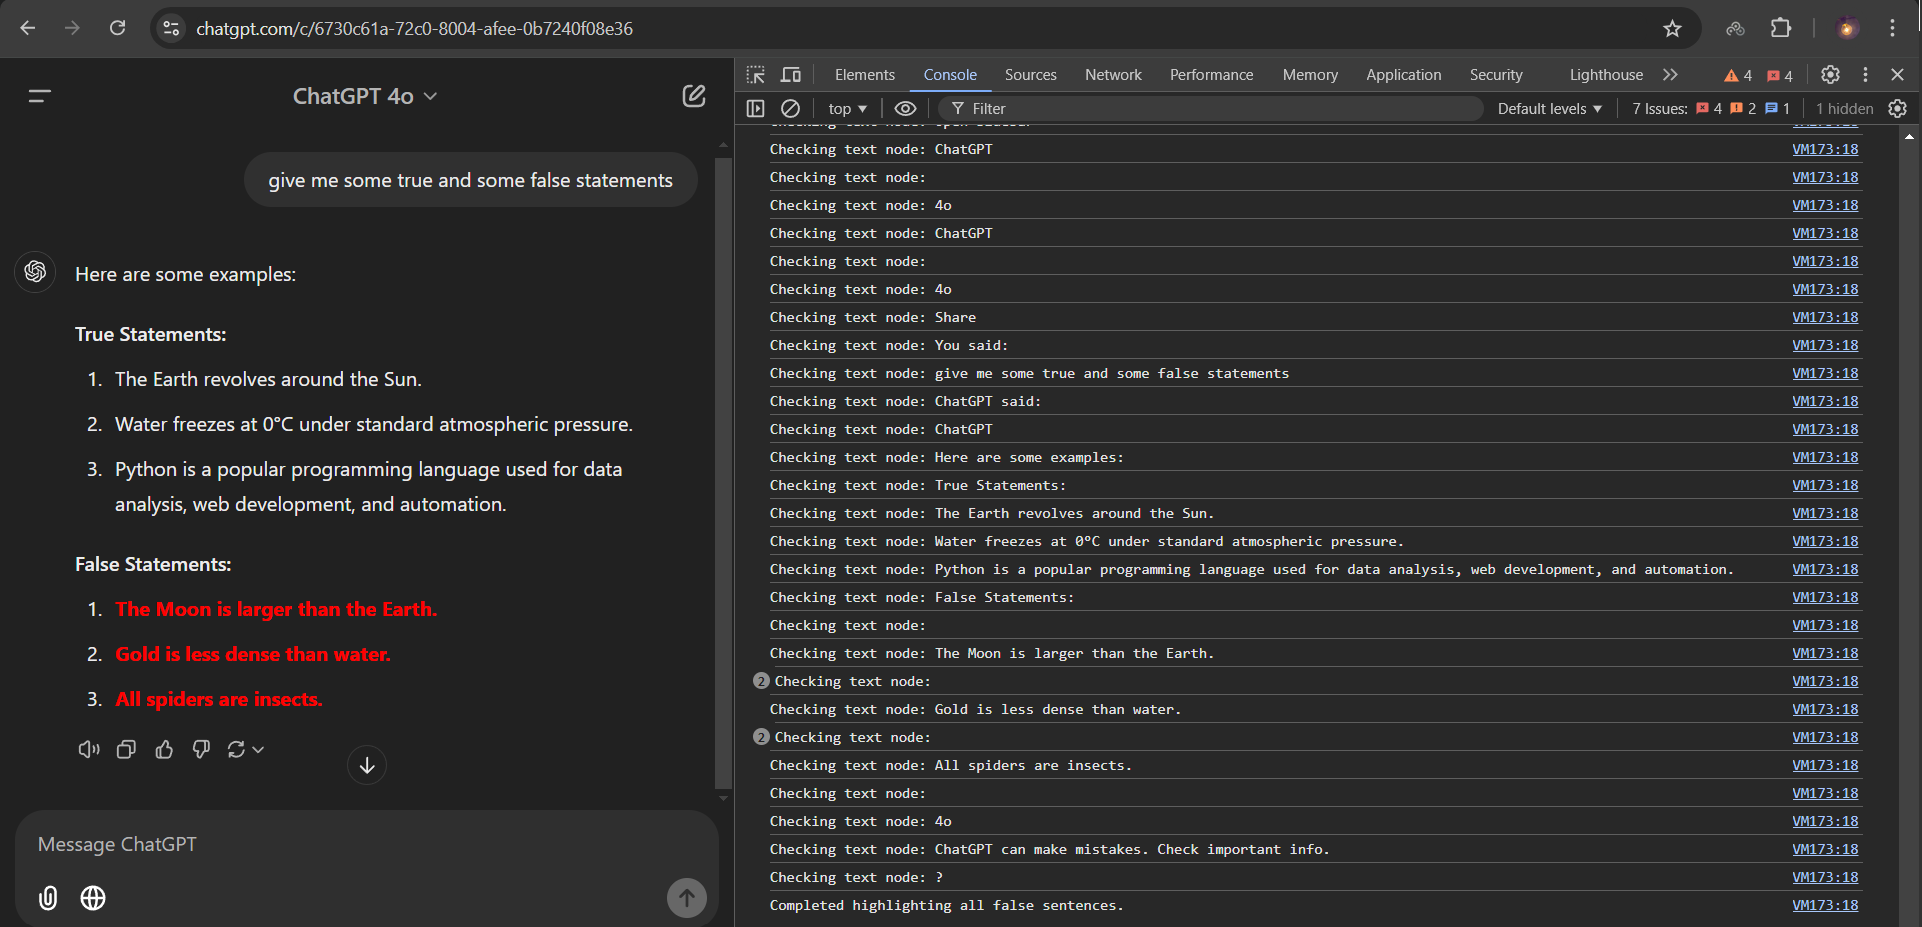Open the Security tab

pyautogui.click(x=1496, y=75)
